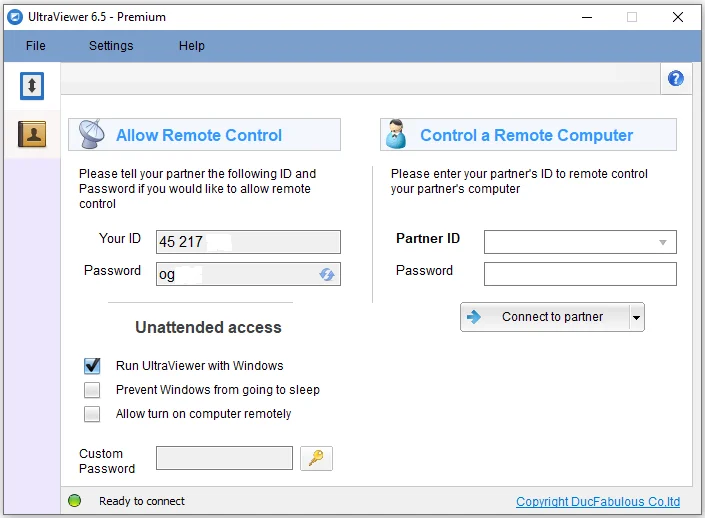Open the contacts address book icon
The width and height of the screenshot is (705, 518).
pyautogui.click(x=32, y=134)
